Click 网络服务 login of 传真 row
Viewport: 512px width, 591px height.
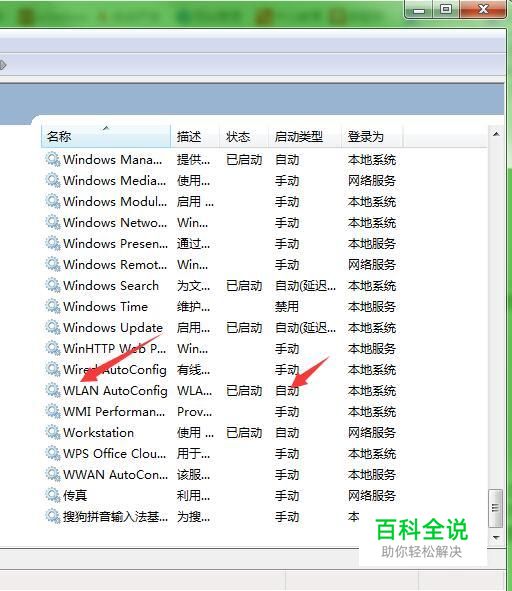click(x=372, y=496)
